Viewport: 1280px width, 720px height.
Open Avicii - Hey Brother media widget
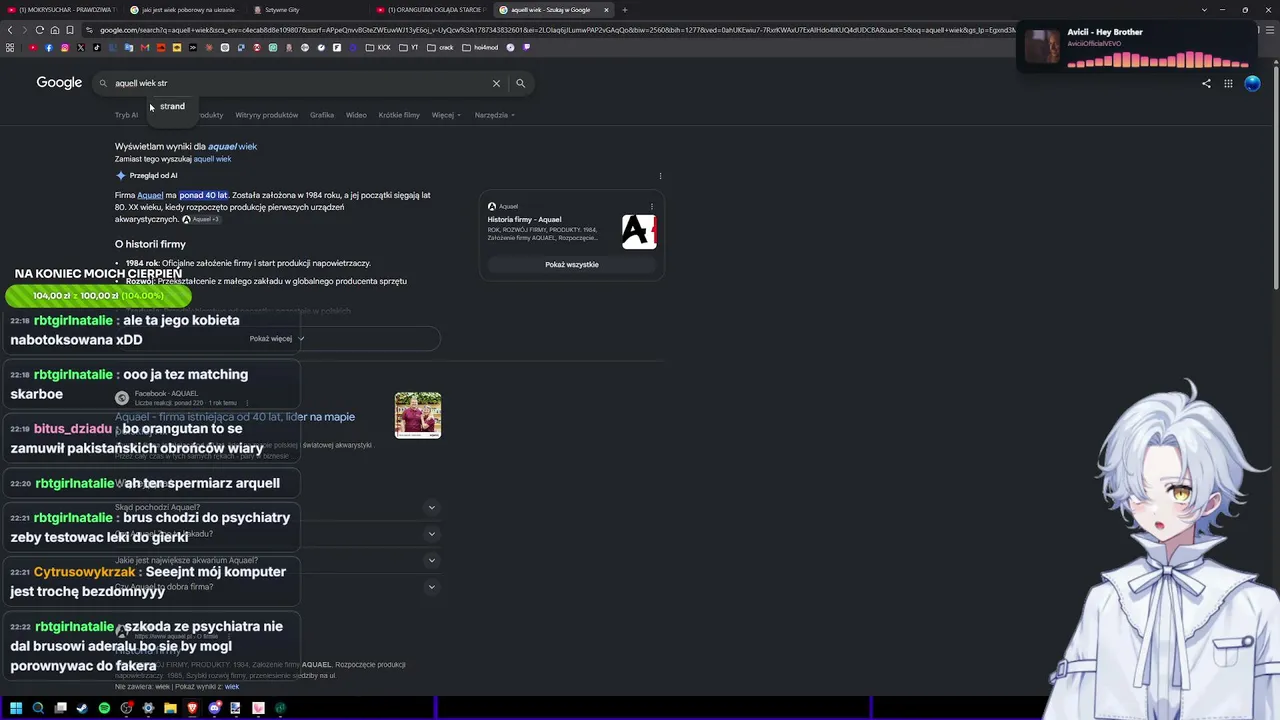[x=1137, y=46]
